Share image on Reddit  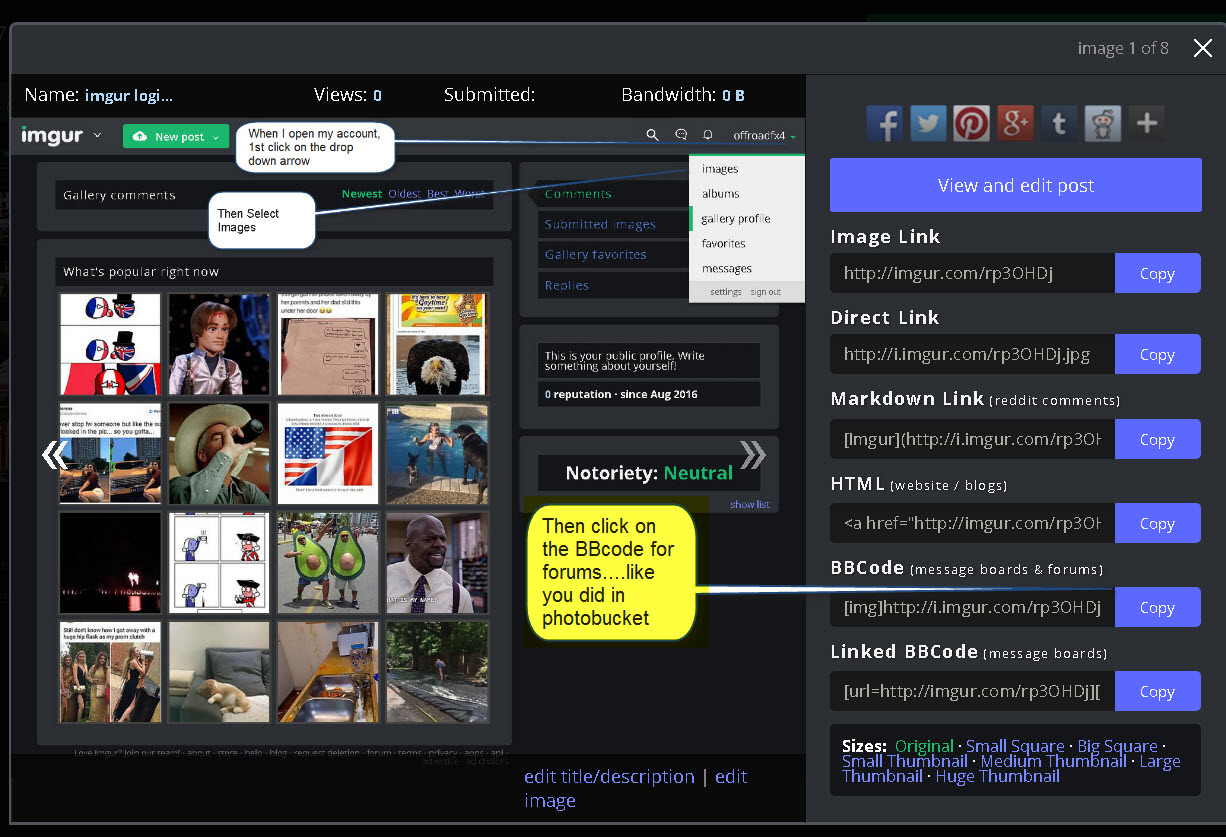click(1103, 124)
